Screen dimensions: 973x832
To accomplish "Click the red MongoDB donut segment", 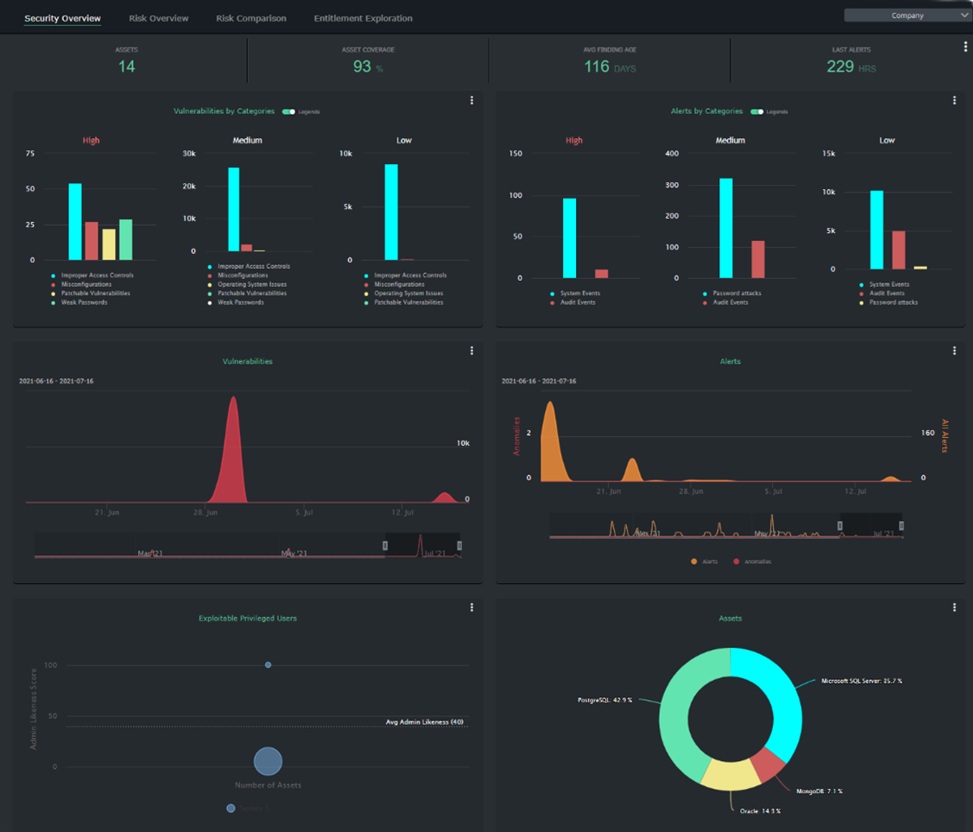I will [769, 763].
